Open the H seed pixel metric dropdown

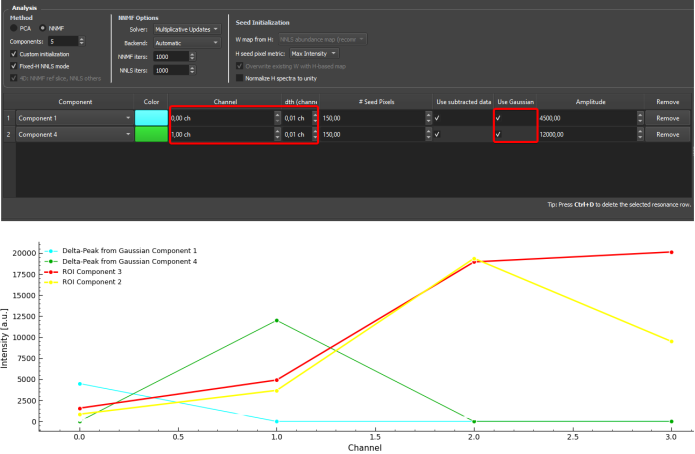tap(314, 54)
